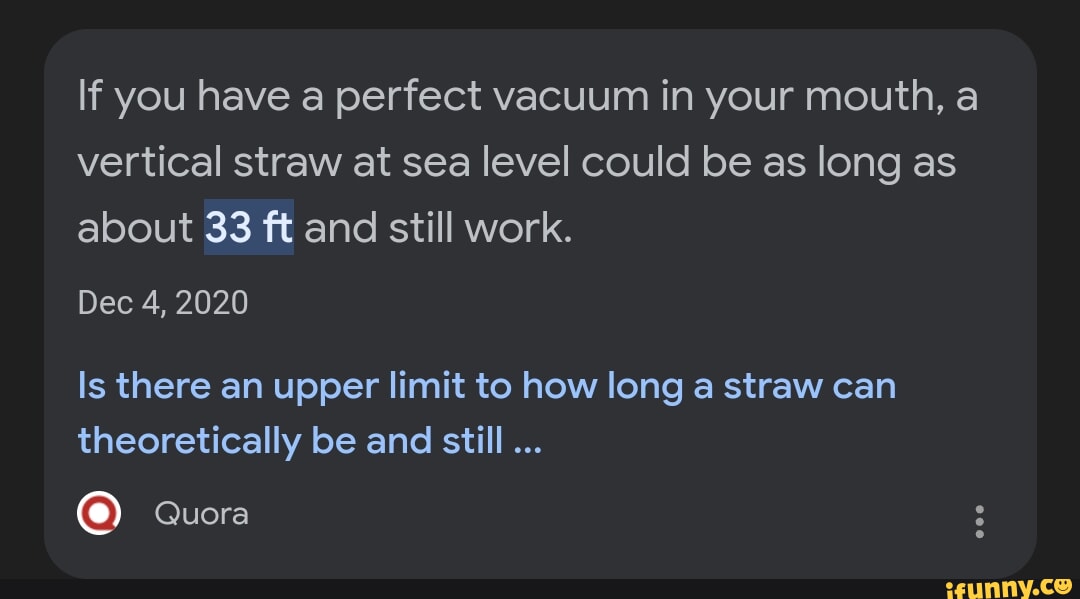Tap the vertical dots next to the Quora entry

tap(980, 523)
